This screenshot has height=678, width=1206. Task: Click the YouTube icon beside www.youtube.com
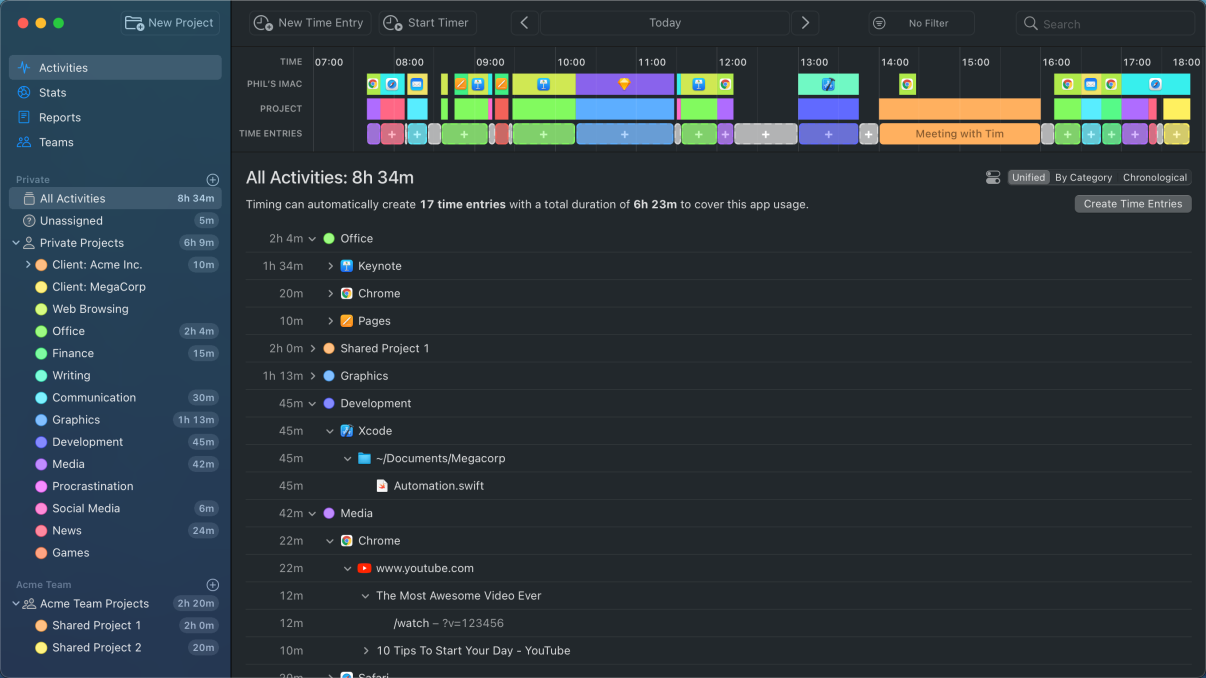pos(364,567)
